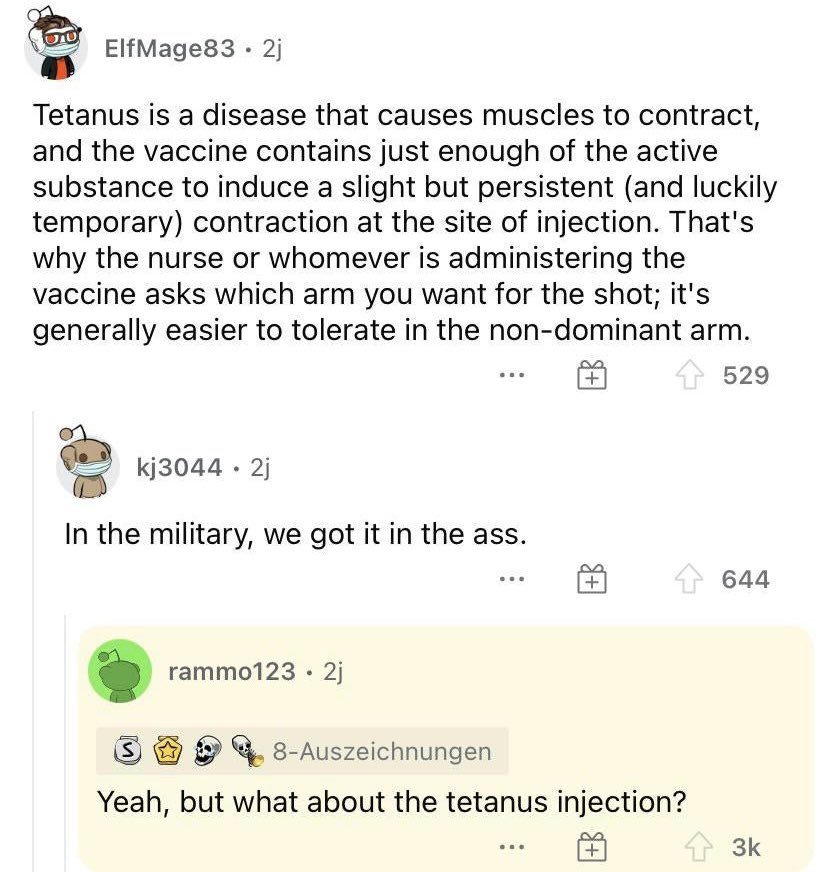Open more options on rammo123's comment
Screen dimensions: 828x872
tap(511, 847)
